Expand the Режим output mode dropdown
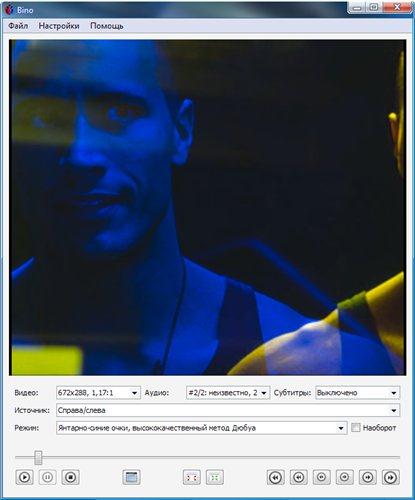The height and width of the screenshot is (500, 415). 202,428
